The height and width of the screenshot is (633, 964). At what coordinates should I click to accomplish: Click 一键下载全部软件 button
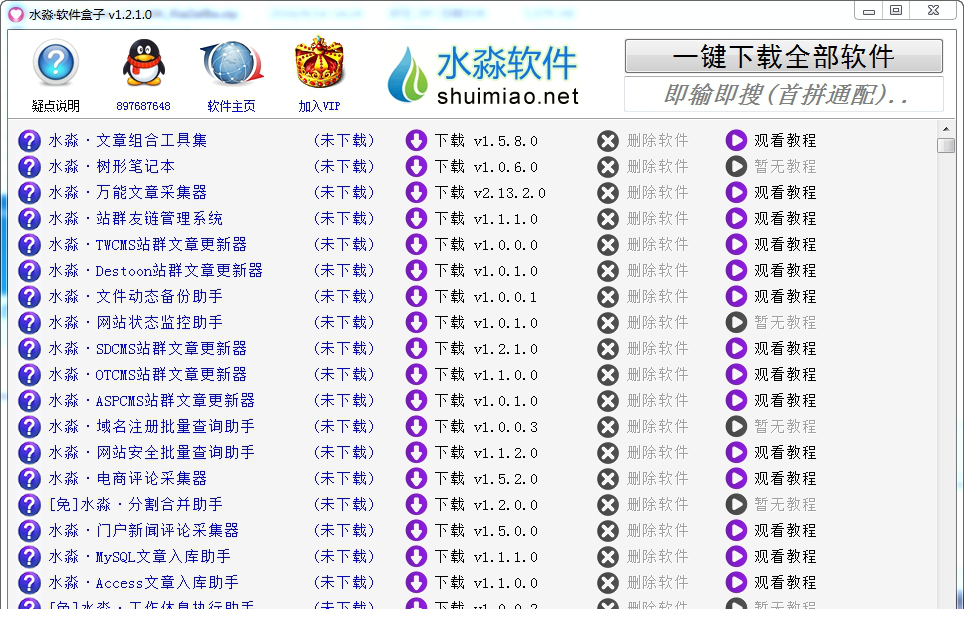[x=783, y=57]
